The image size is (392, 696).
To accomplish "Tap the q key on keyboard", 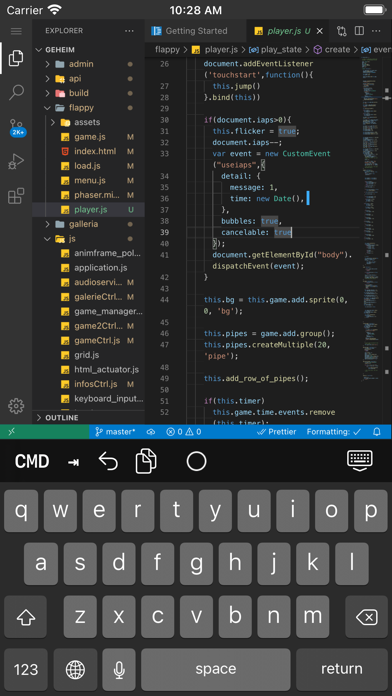I will 21,510.
